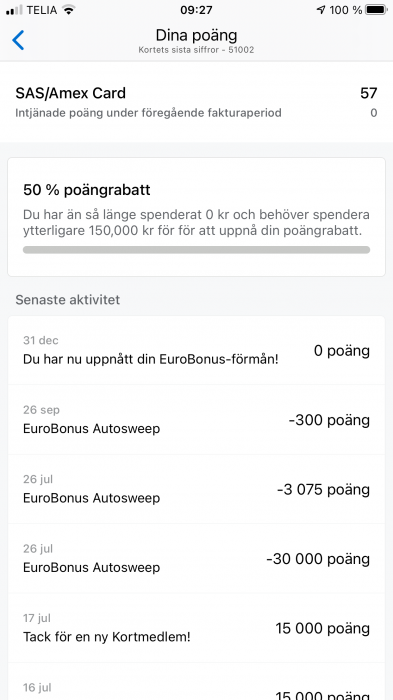
Task: Tap the location arrow status icon
Action: (321, 10)
